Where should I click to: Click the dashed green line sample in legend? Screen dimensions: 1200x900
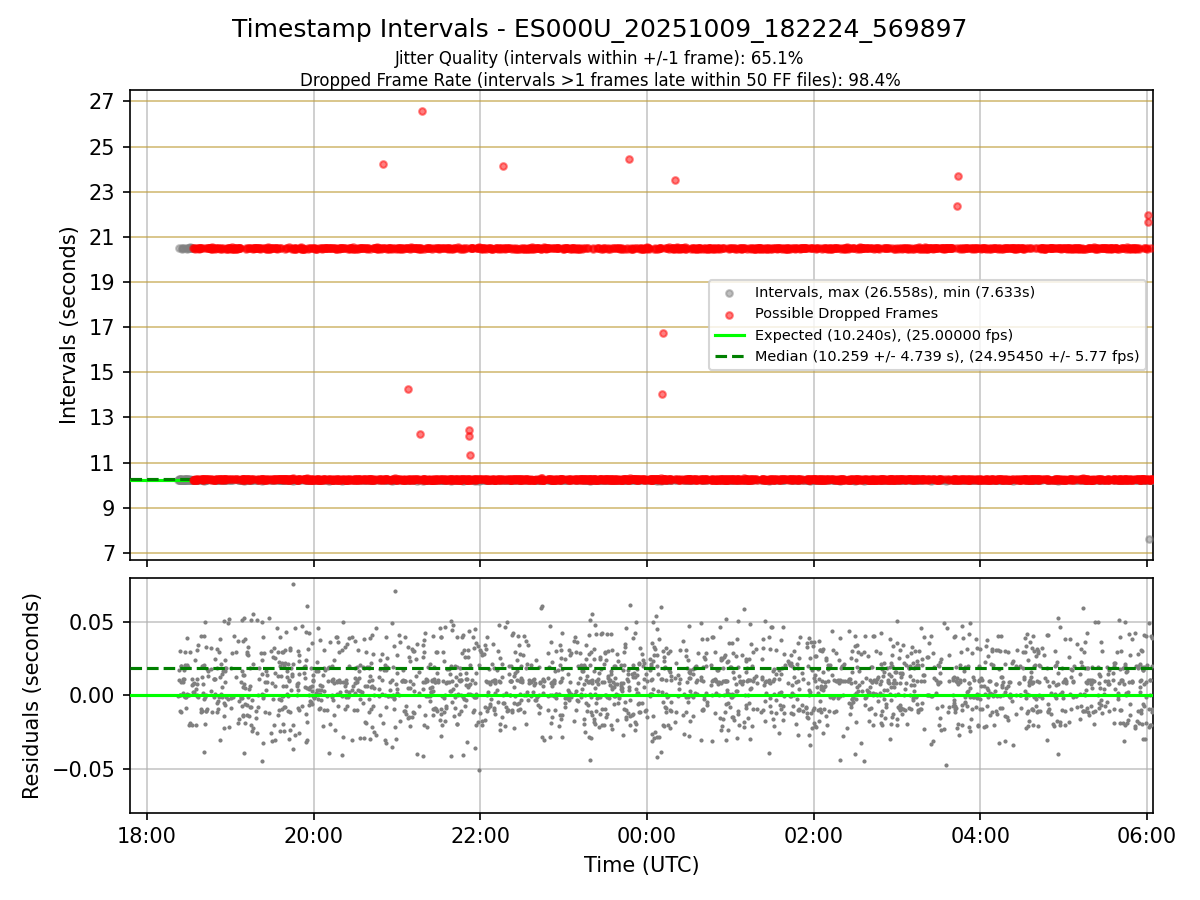tap(729, 356)
